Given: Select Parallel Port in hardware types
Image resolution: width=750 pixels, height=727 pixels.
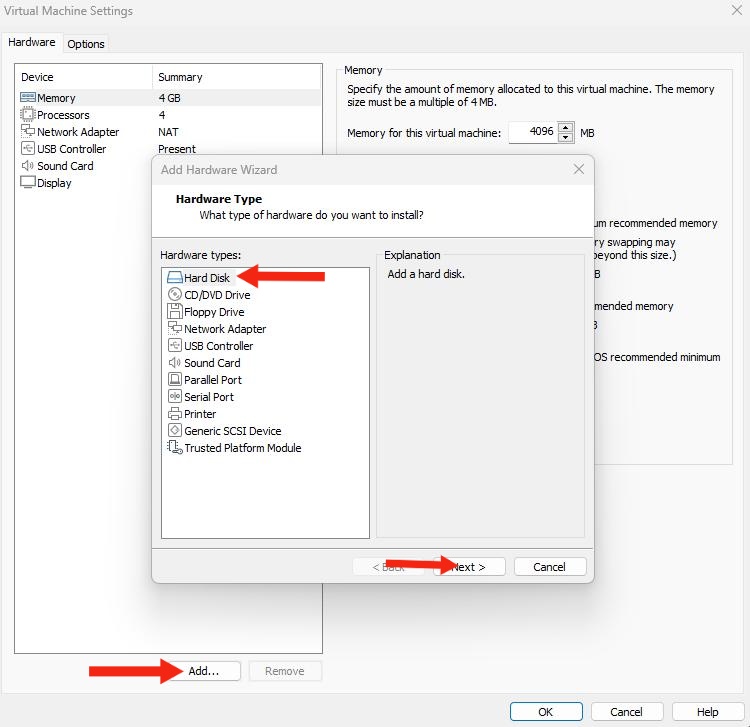Looking at the screenshot, I should coord(212,380).
